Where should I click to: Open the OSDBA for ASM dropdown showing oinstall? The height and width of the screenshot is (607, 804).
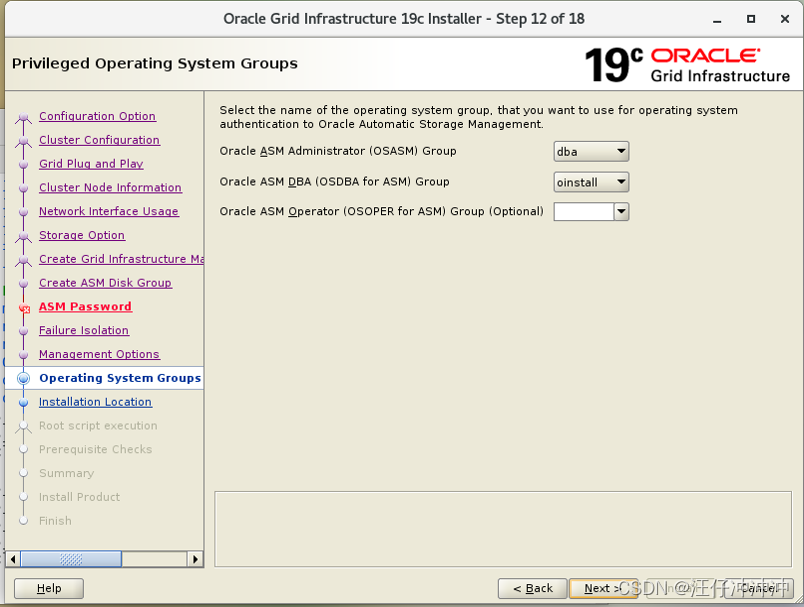tap(591, 182)
